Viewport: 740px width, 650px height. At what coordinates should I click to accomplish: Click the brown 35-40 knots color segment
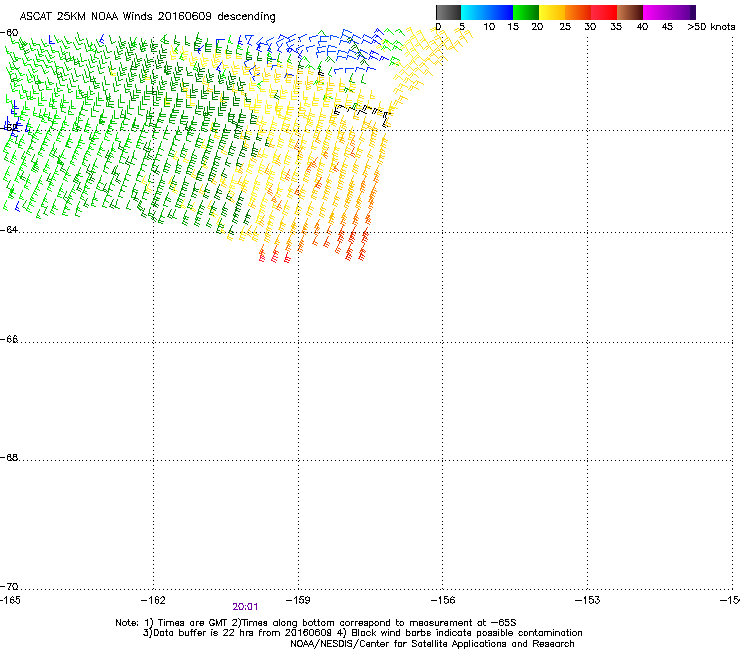630,12
